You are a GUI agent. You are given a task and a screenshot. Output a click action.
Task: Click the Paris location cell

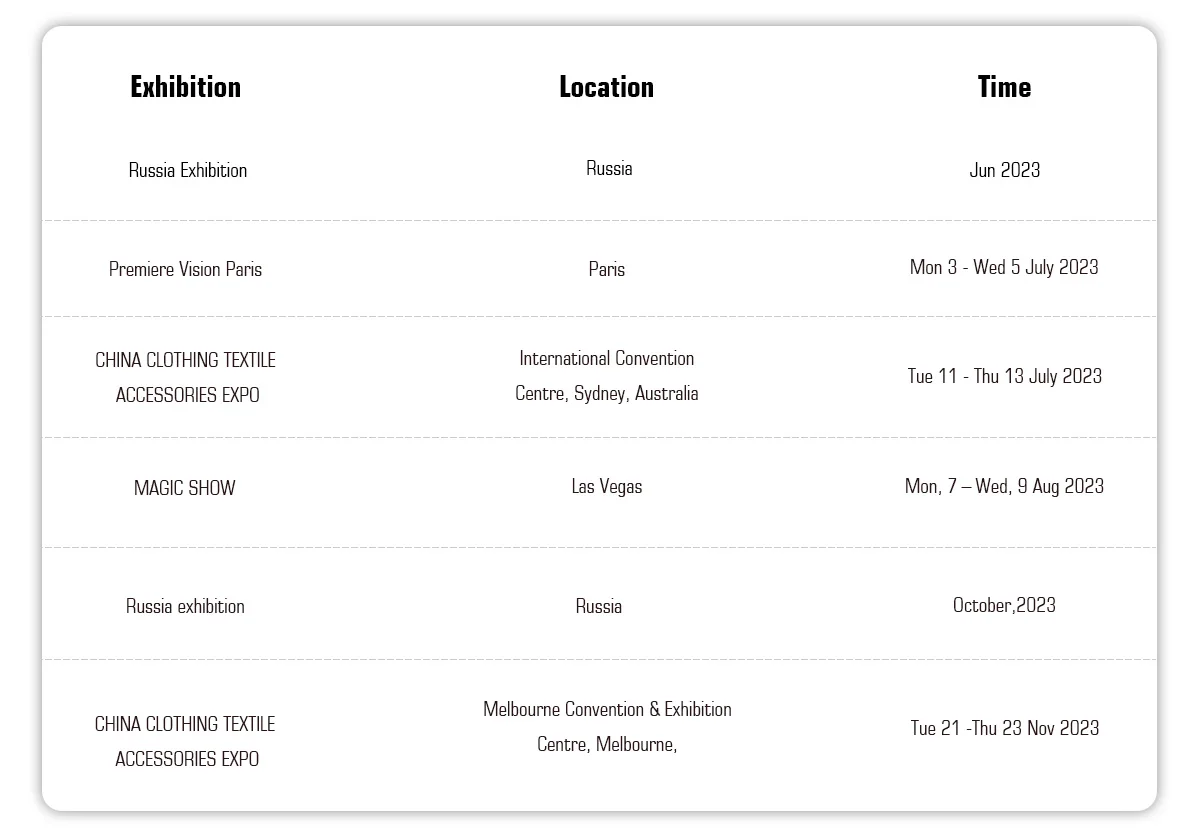tap(607, 269)
